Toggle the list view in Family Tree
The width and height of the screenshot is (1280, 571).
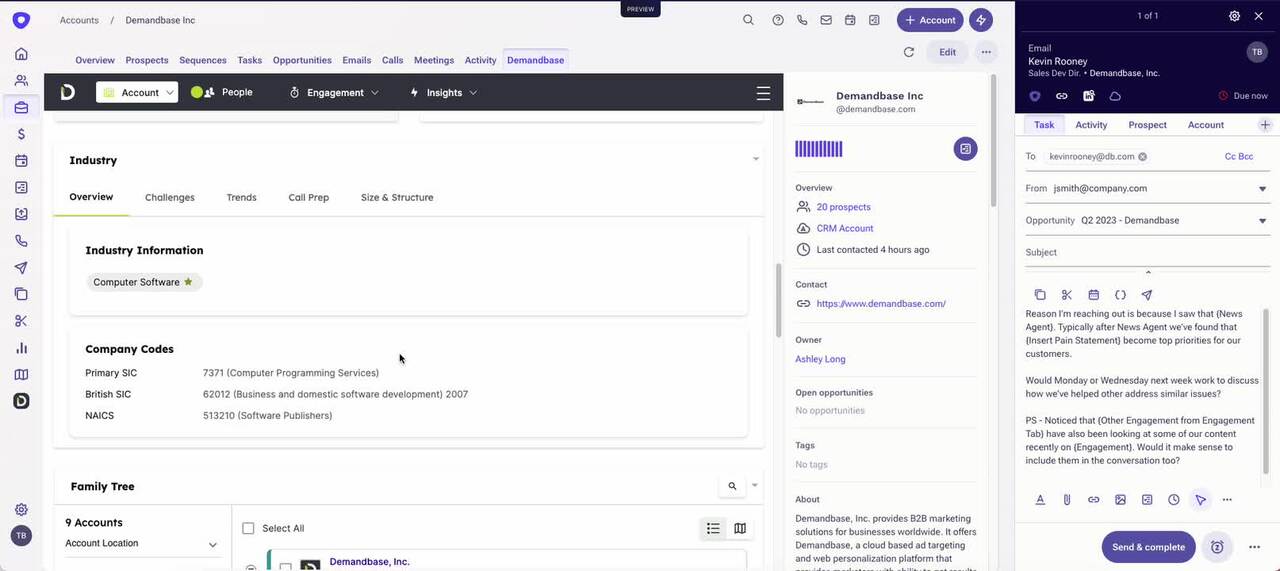tap(713, 528)
